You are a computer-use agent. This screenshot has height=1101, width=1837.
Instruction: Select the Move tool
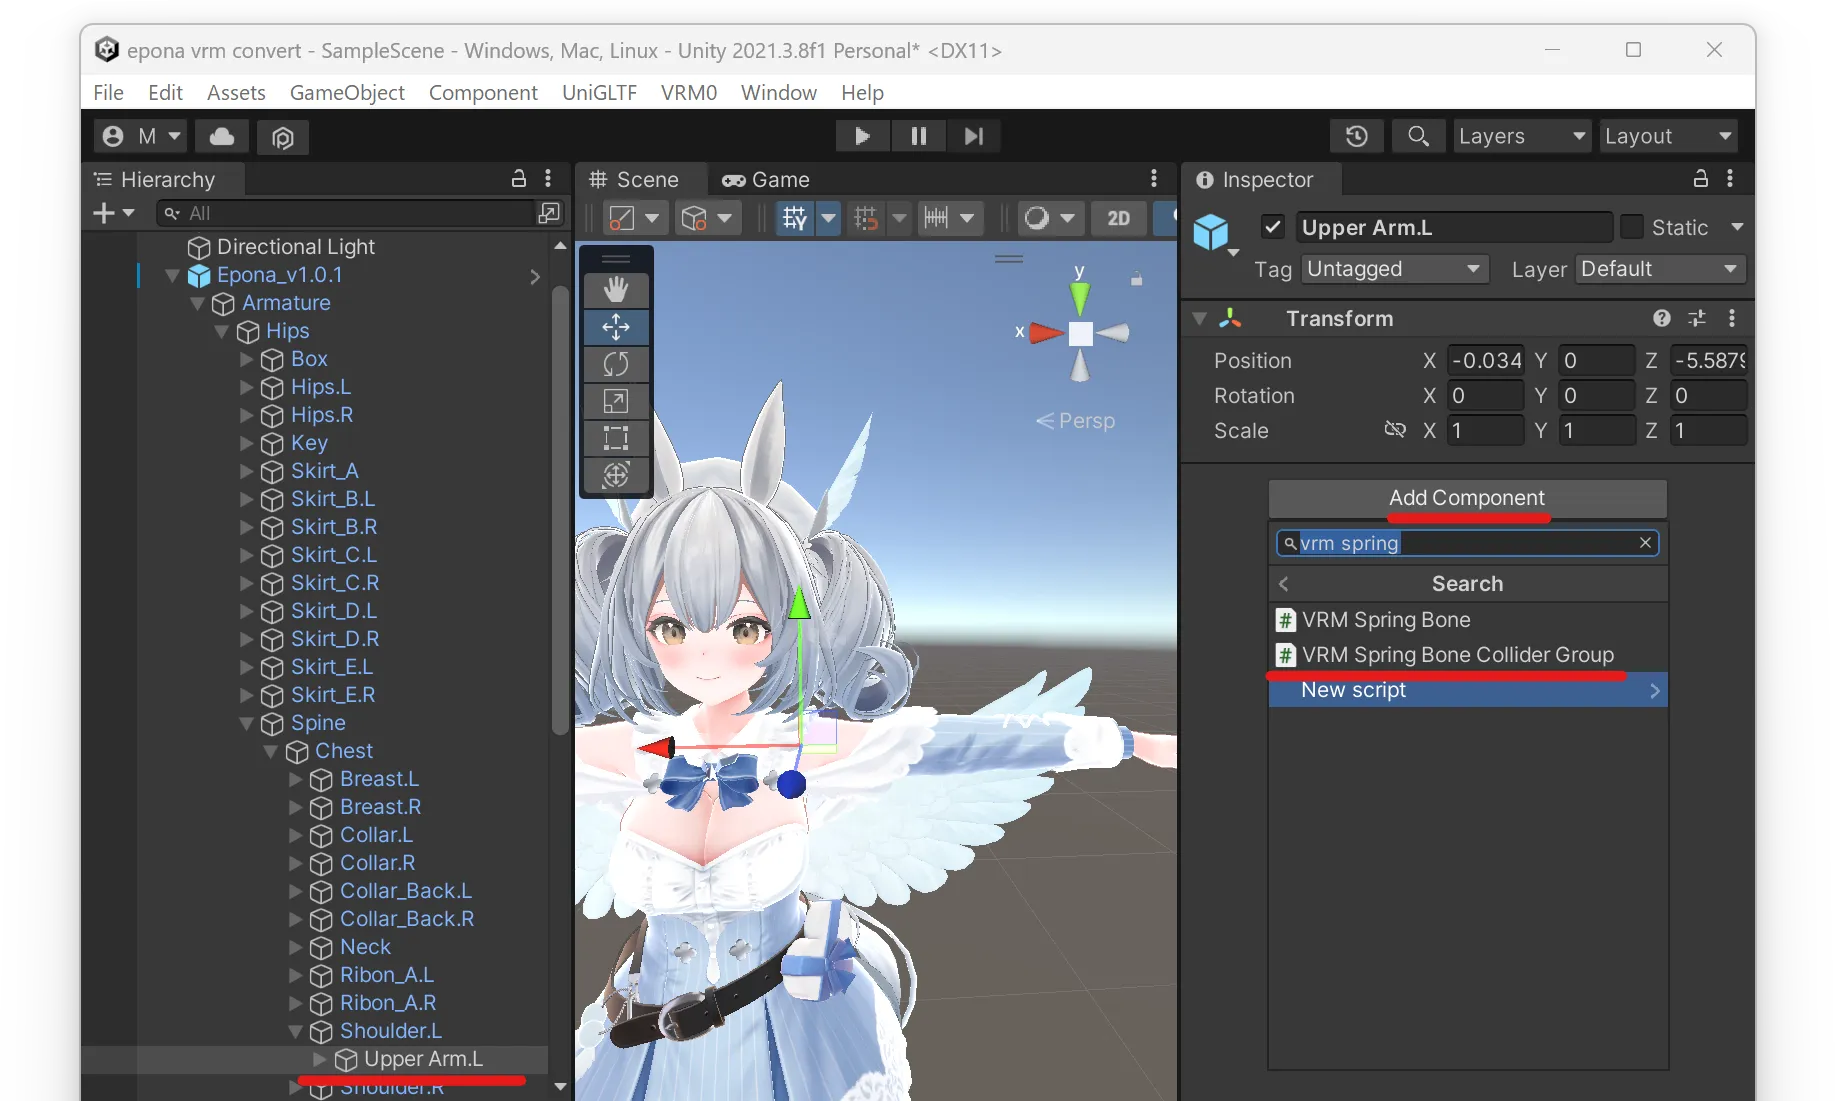[616, 327]
